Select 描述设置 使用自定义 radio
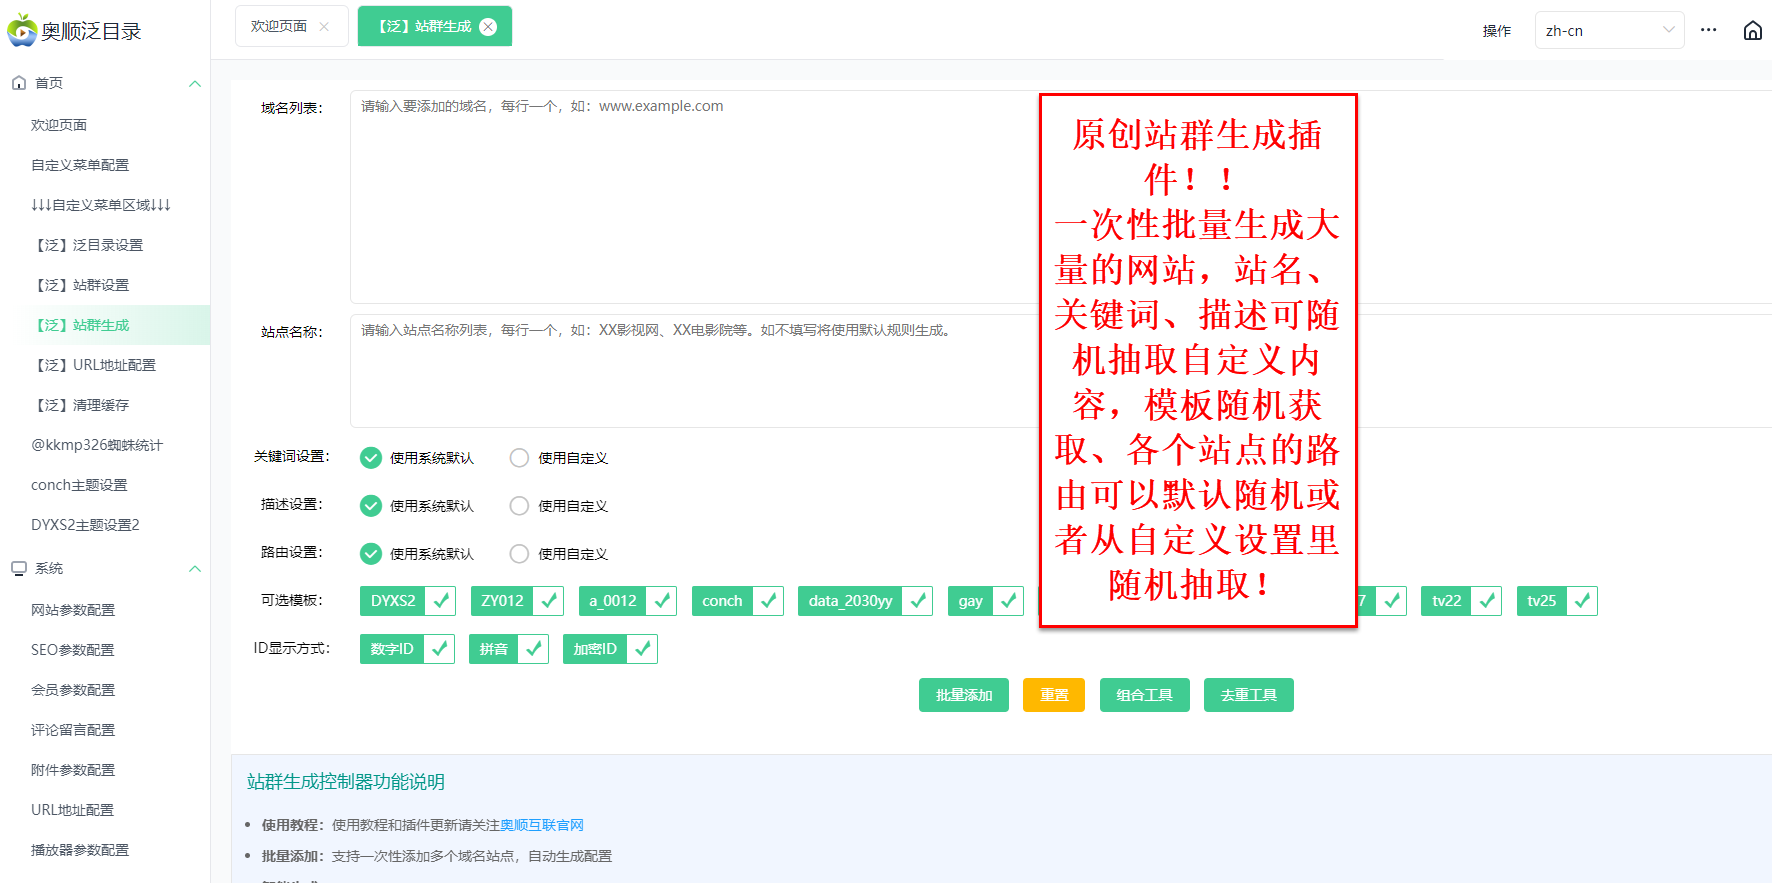1772x883 pixels. tap(519, 506)
